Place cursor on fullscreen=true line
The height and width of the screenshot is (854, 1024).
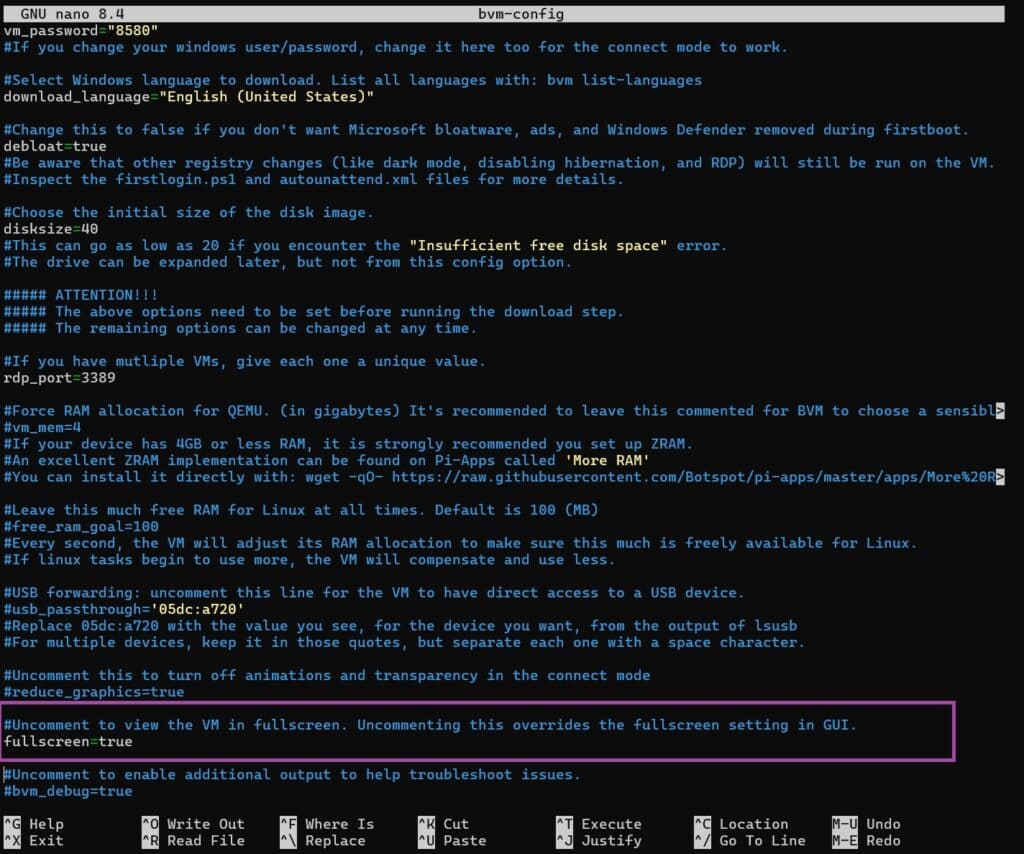[68, 741]
